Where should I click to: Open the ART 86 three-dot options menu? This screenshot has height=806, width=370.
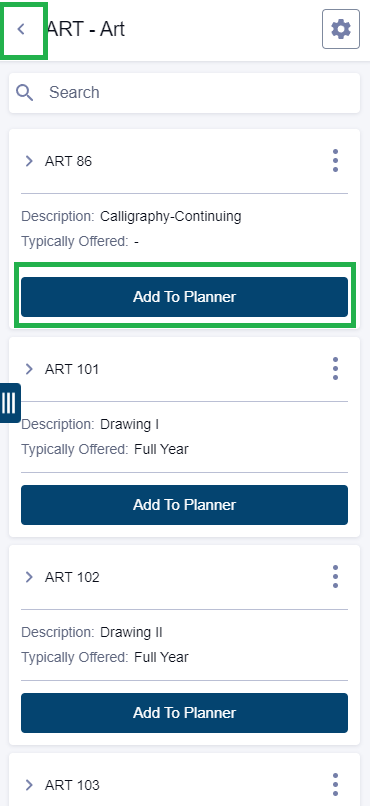pos(335,161)
